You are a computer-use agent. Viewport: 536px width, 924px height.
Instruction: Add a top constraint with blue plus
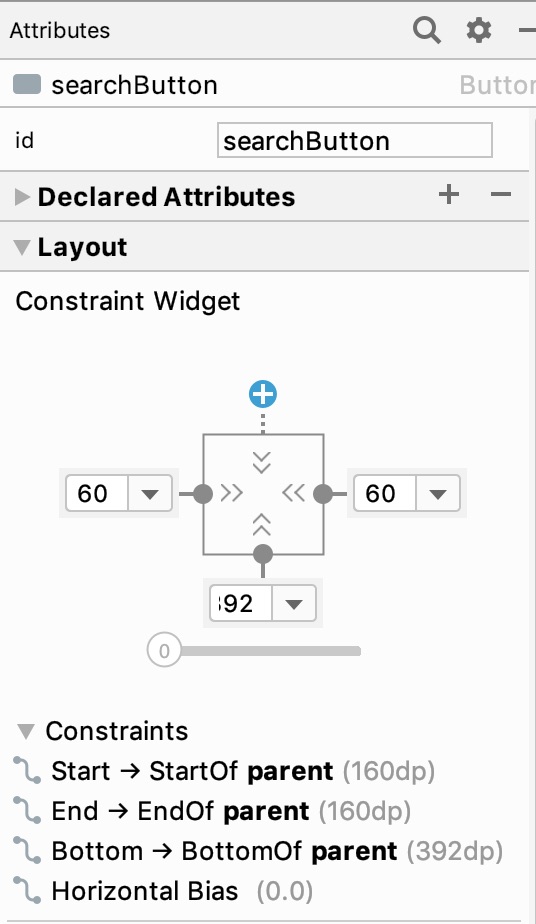point(263,394)
